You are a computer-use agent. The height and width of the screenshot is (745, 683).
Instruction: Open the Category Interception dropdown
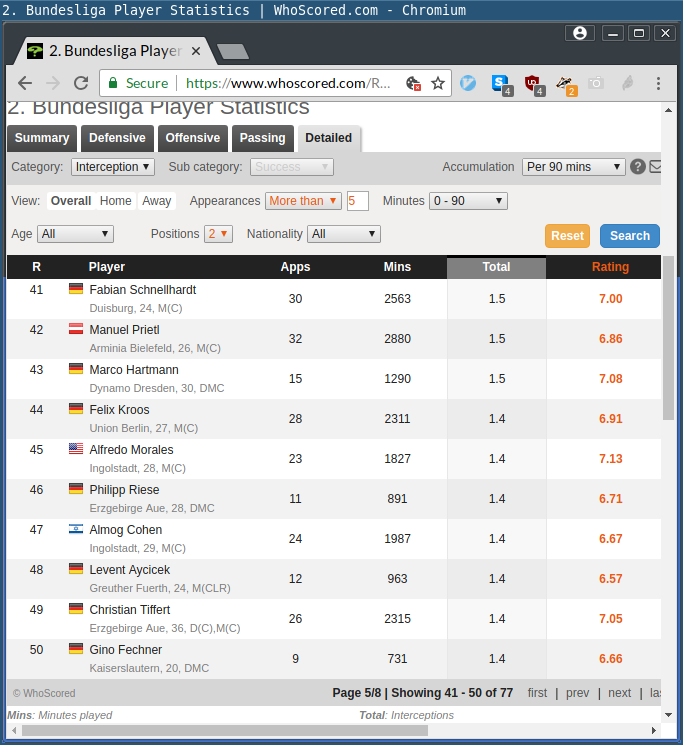113,167
